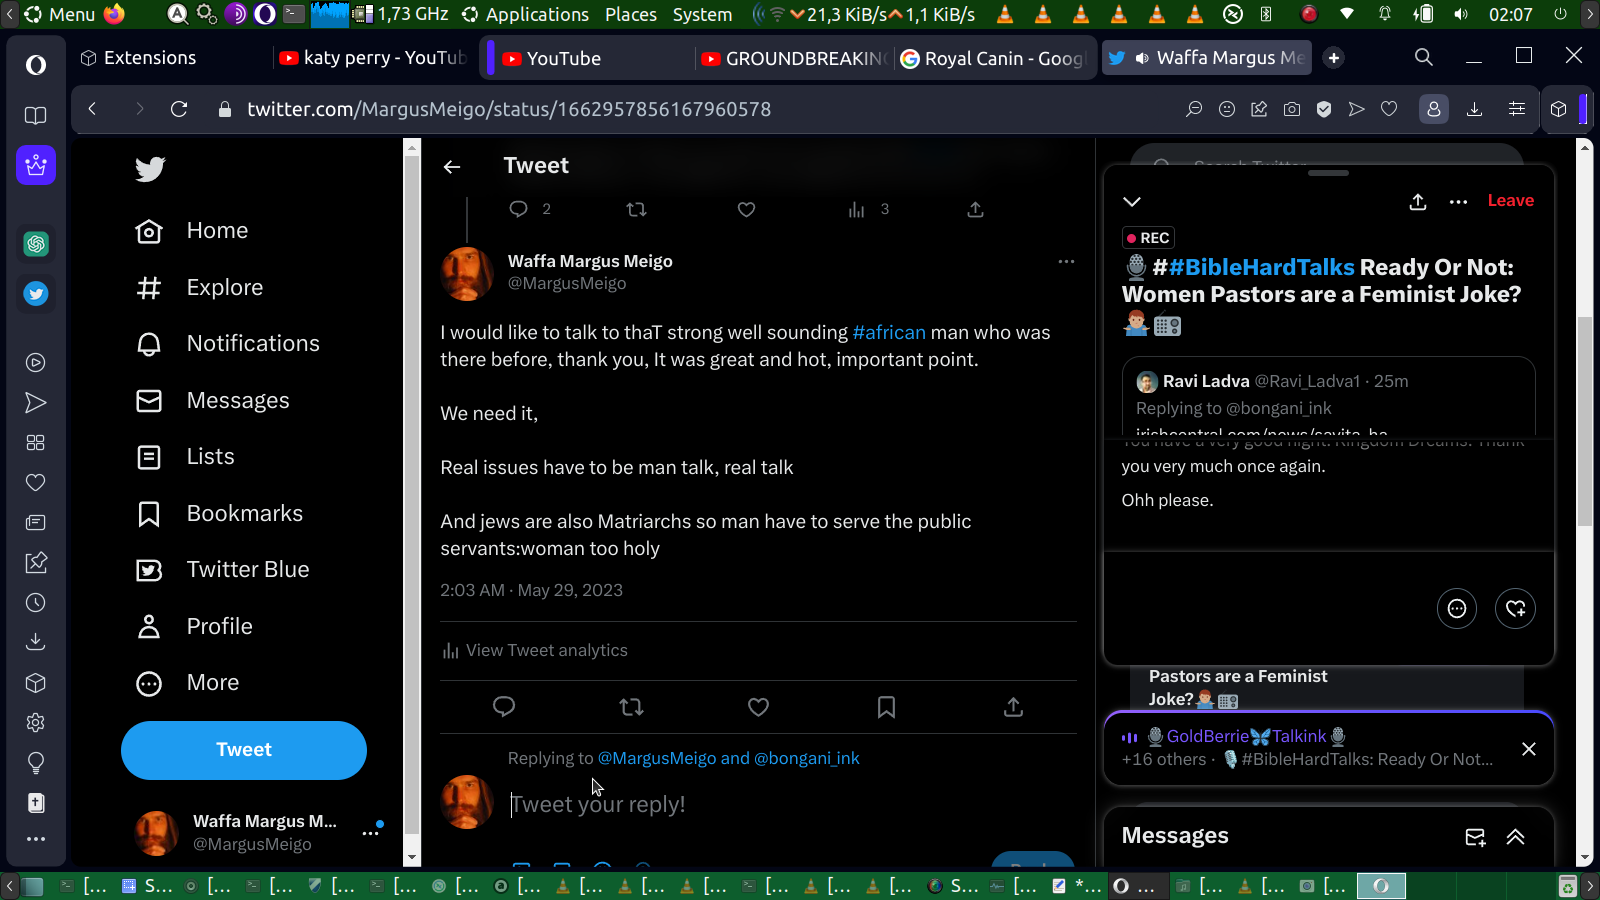
Task: Open the System menu in top panel
Action: pos(702,14)
